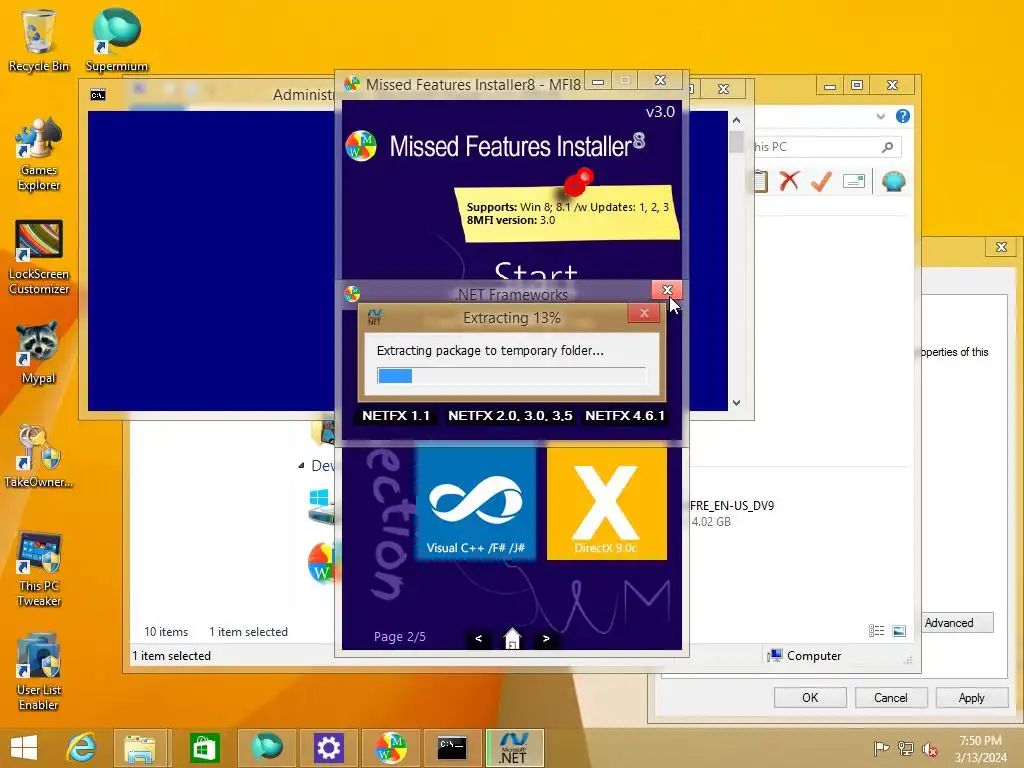
Task: Click the home icon in MFI8 installer
Action: 513,638
